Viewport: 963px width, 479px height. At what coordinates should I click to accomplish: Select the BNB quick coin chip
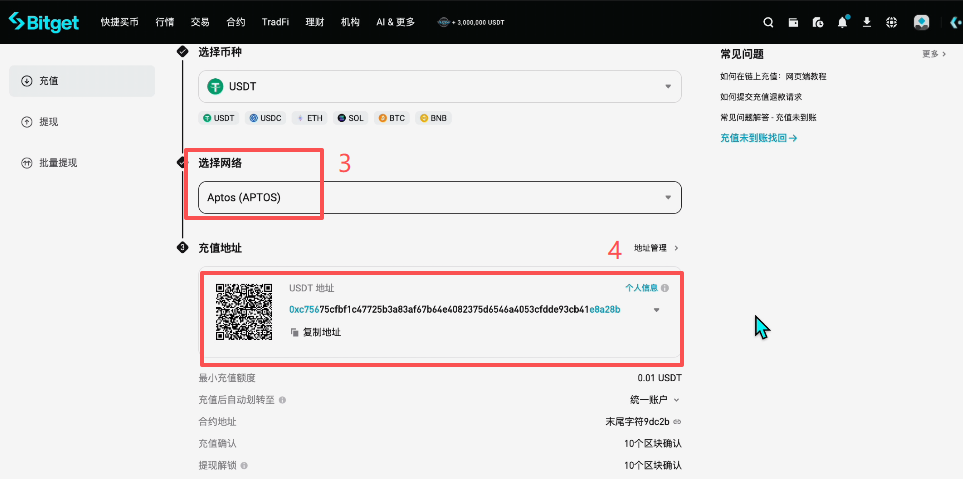tap(433, 118)
